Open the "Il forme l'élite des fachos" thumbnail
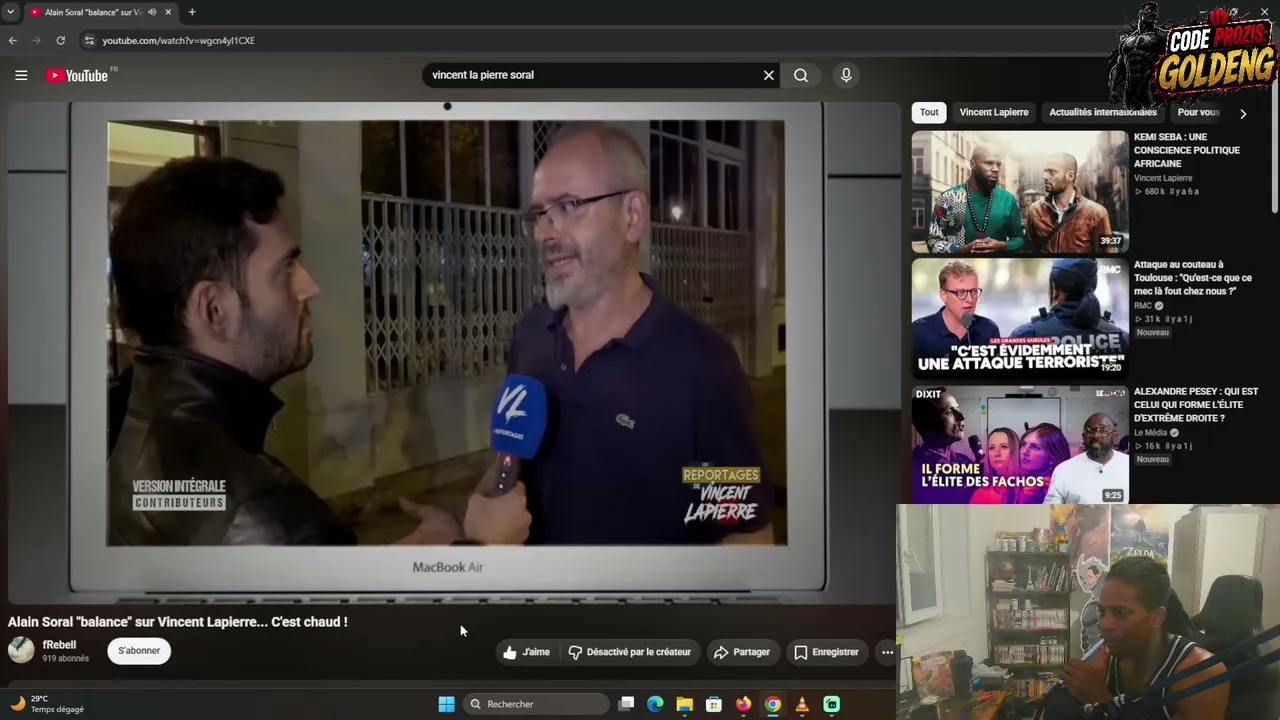 pyautogui.click(x=1019, y=446)
